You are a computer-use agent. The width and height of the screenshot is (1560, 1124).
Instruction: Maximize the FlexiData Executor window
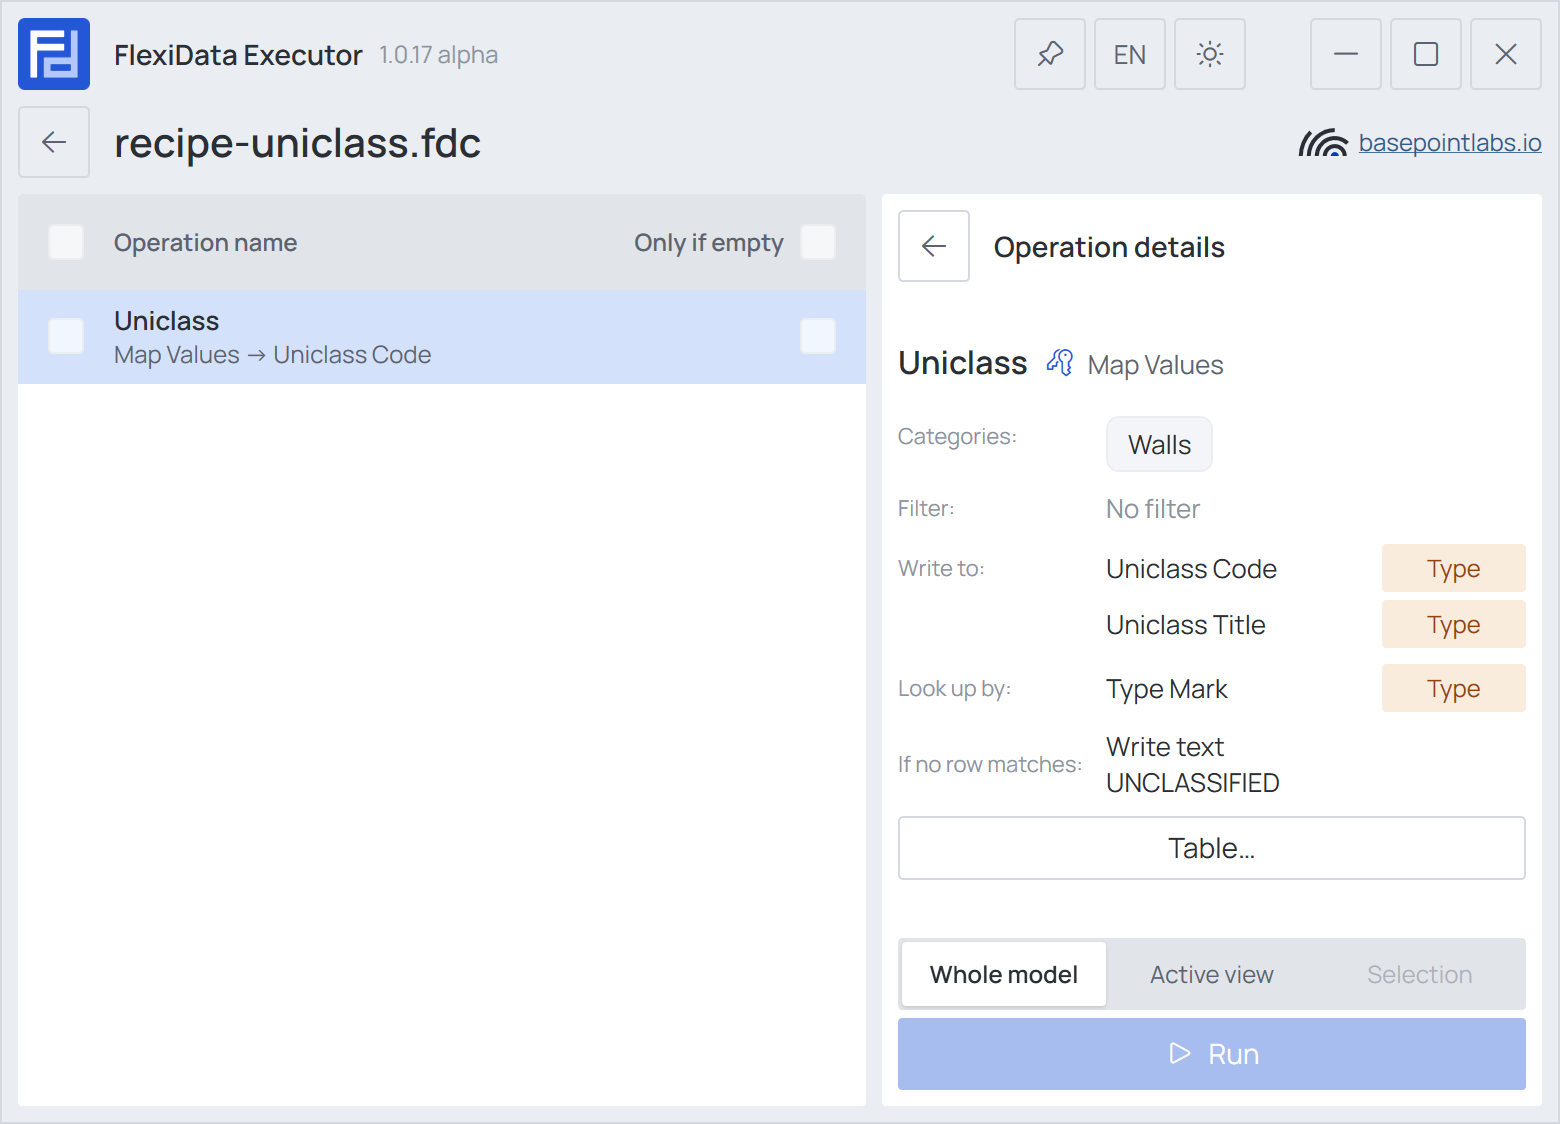pos(1426,54)
